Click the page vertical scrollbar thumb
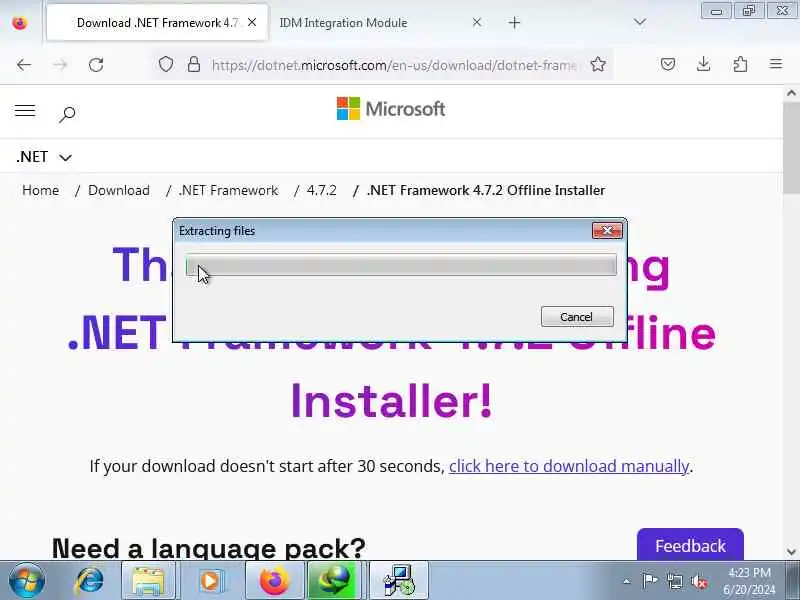Viewport: 800px width, 600px height. point(791,148)
